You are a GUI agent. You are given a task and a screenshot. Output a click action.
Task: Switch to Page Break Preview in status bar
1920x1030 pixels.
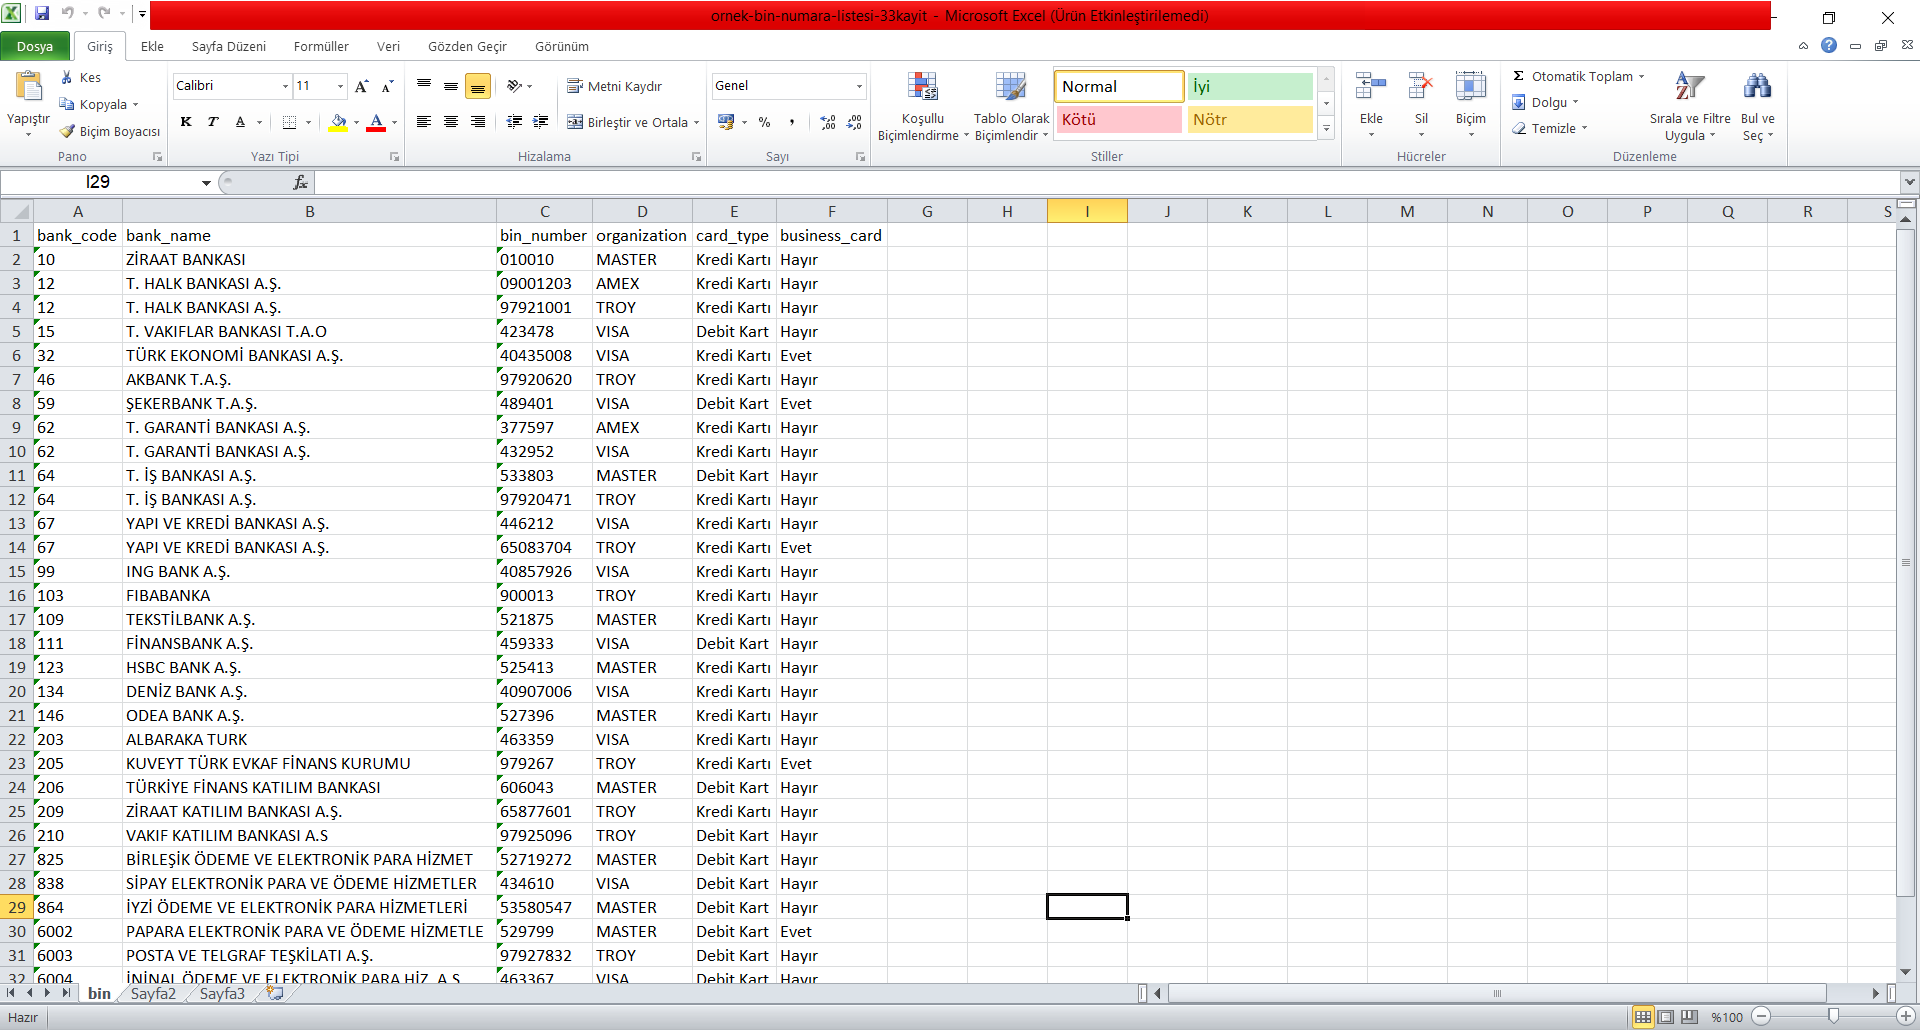tap(1690, 1017)
